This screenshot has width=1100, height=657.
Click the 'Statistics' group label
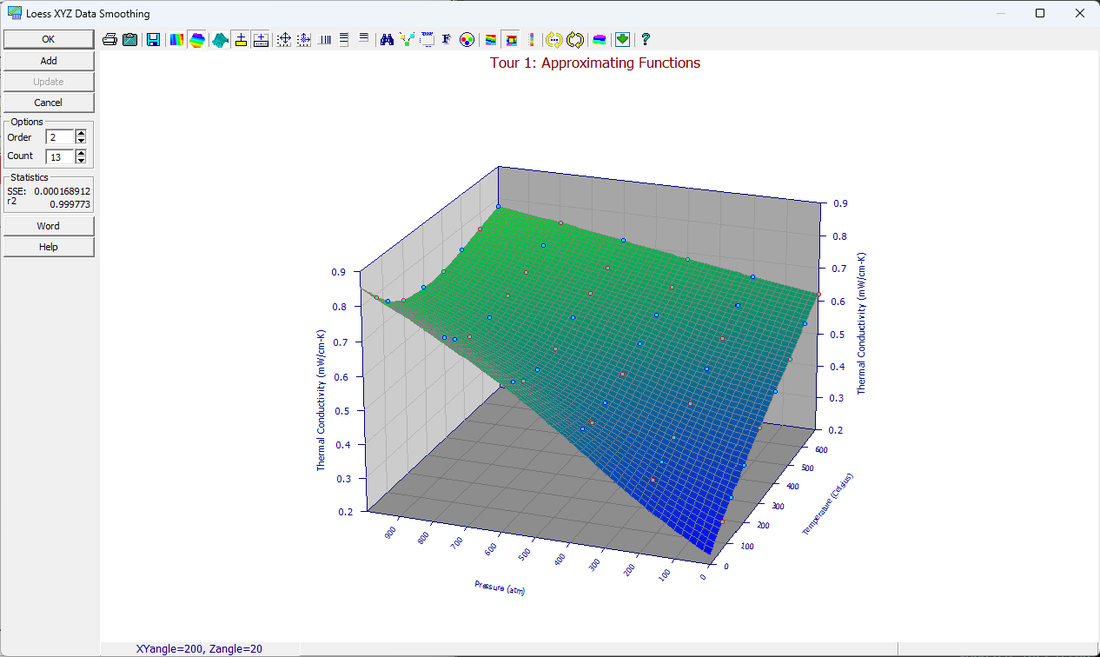click(29, 177)
